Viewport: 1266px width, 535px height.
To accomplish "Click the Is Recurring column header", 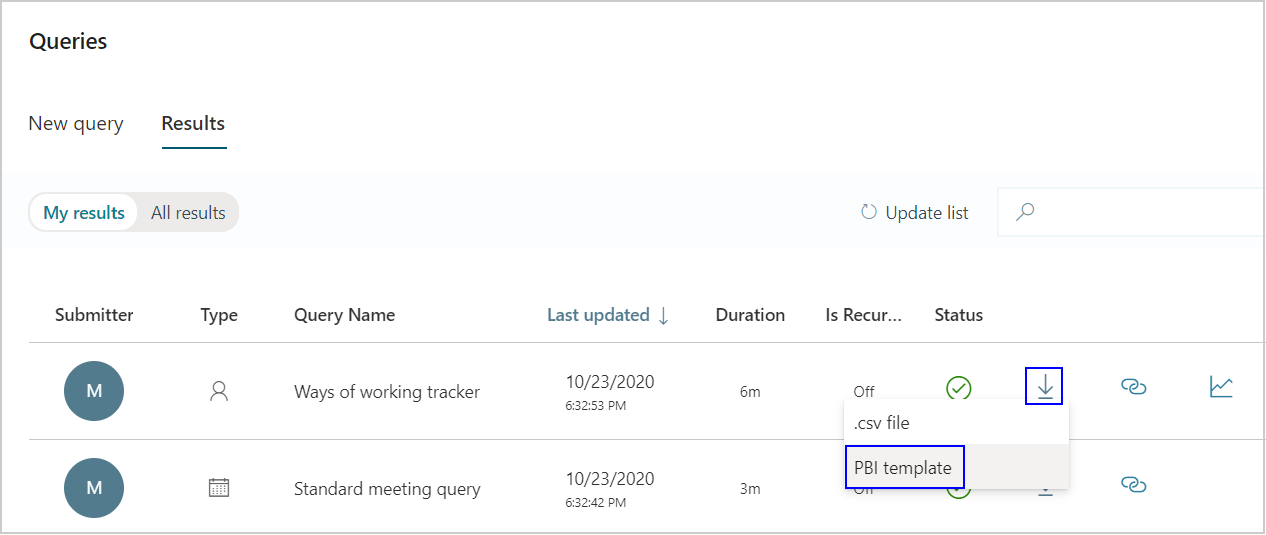I will point(864,315).
